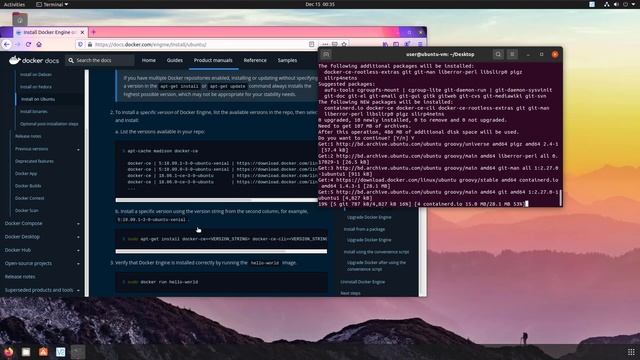
Task: Open Docker Context sidebar item
Action: tap(29, 198)
